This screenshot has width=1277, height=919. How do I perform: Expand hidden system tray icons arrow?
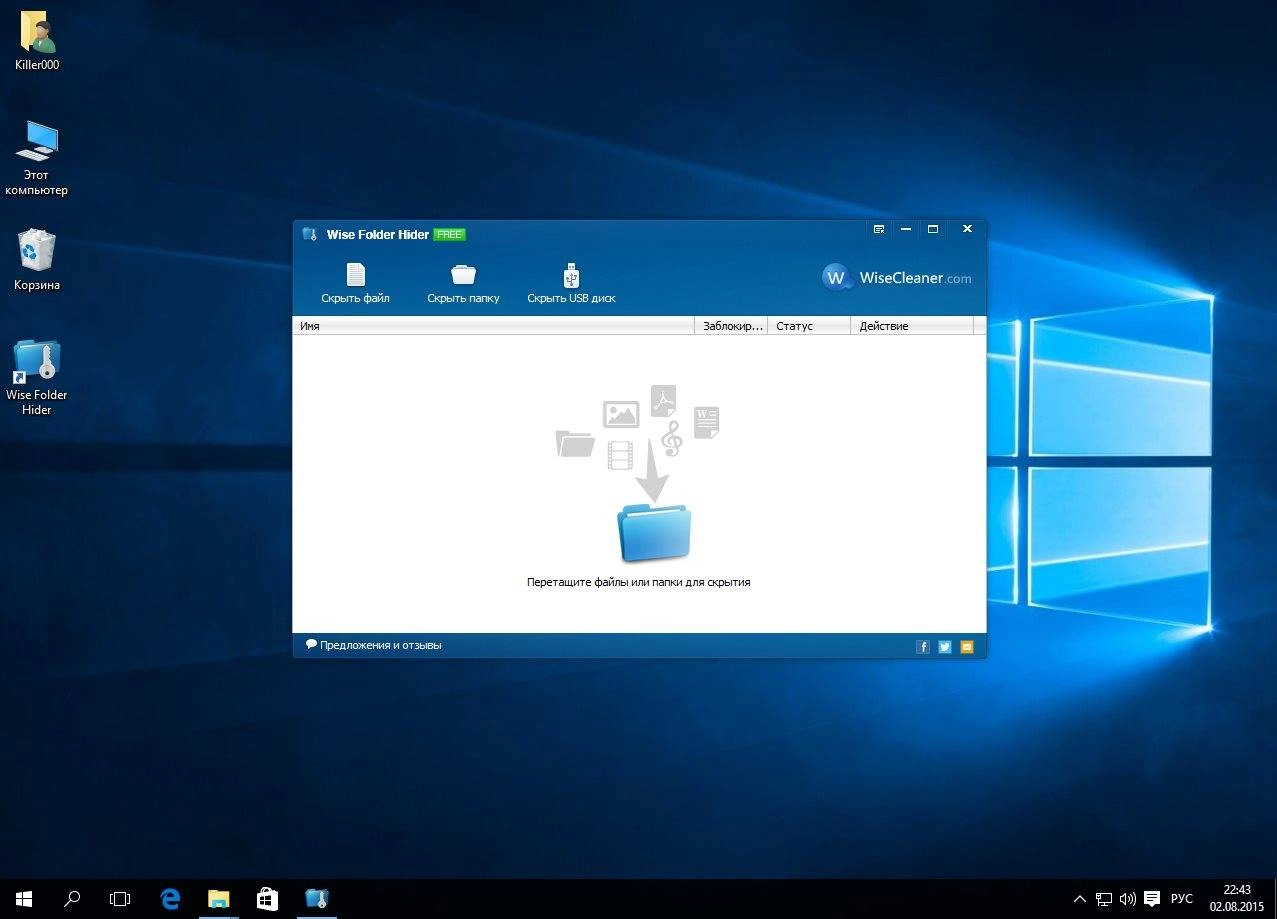[x=1080, y=899]
